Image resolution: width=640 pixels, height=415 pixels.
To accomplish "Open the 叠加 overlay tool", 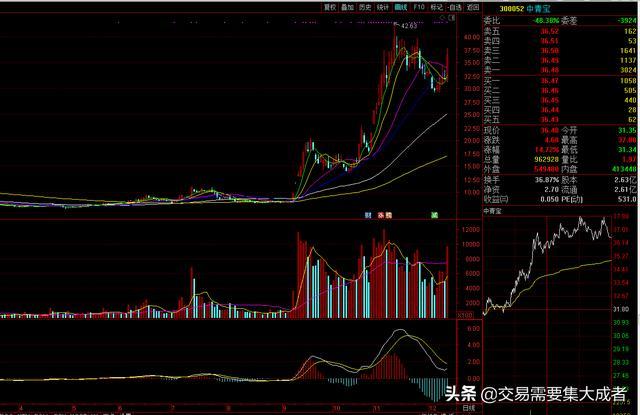I will click(347, 6).
